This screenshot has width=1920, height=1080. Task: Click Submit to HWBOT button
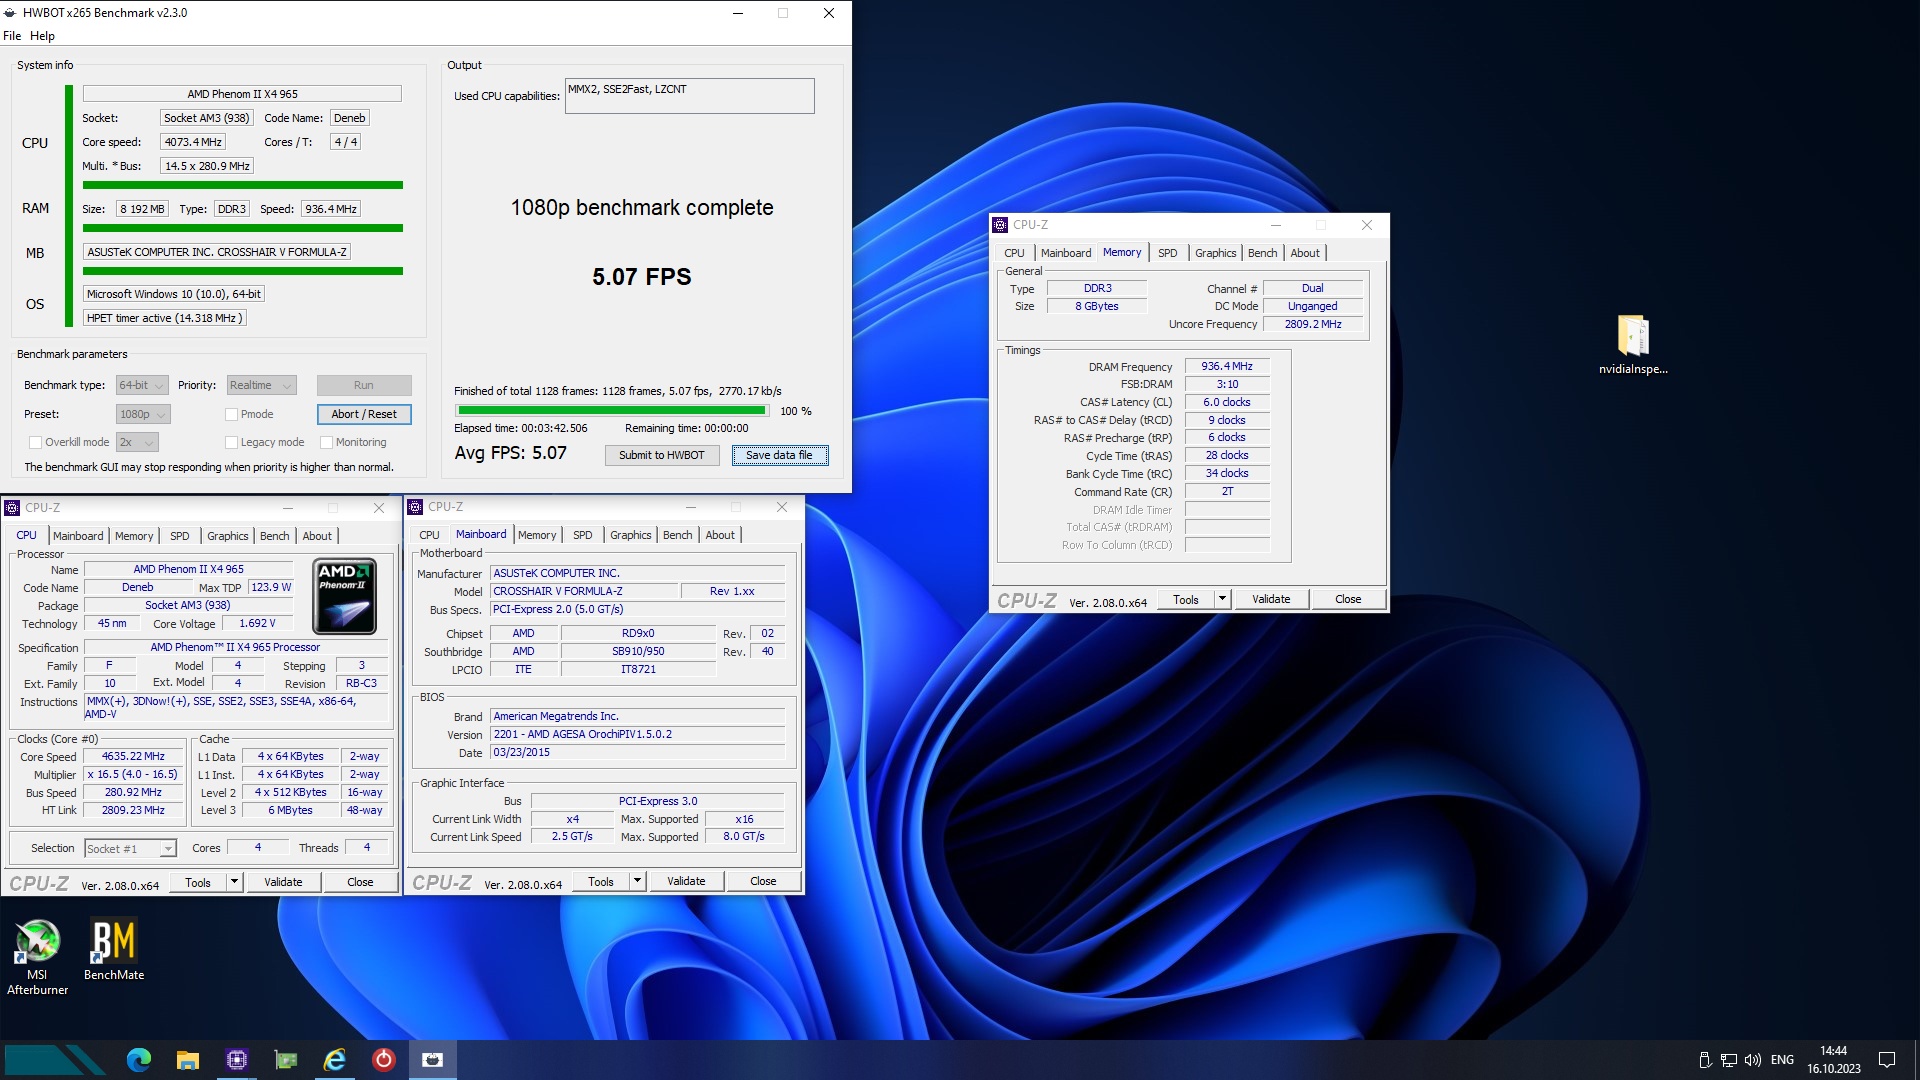pyautogui.click(x=661, y=455)
